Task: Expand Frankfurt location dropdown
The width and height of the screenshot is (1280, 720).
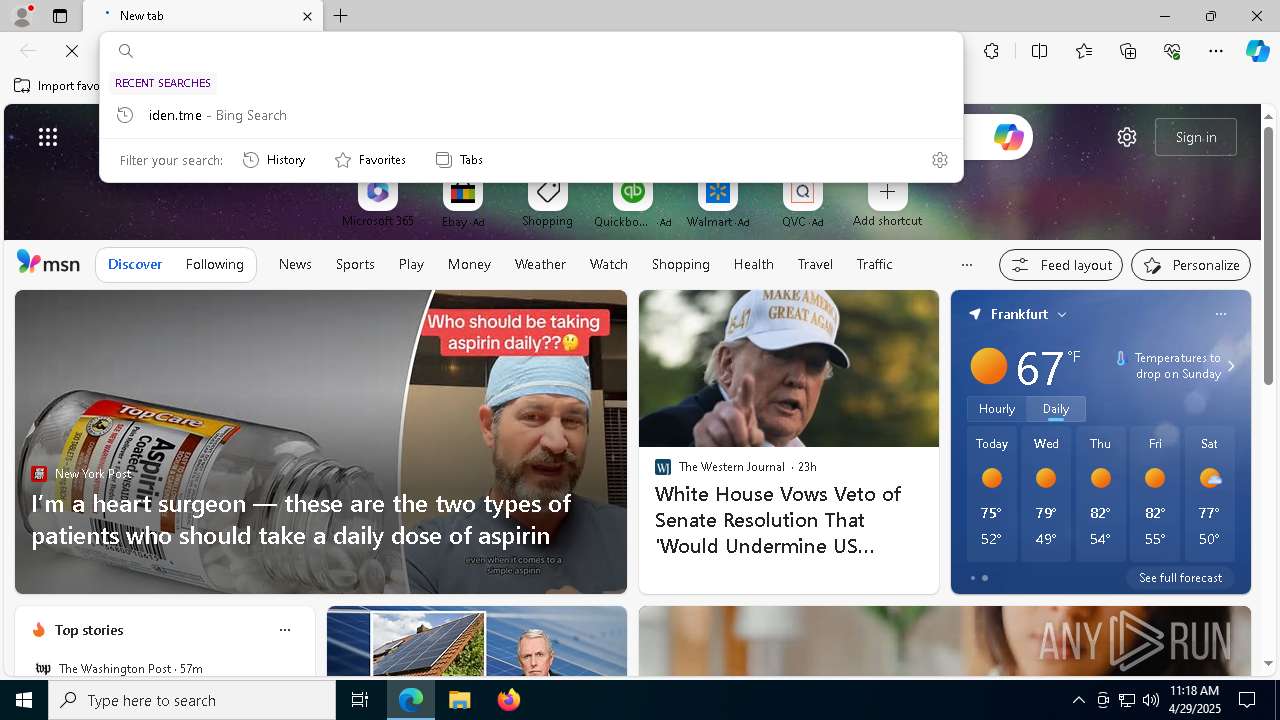Action: click(1062, 314)
